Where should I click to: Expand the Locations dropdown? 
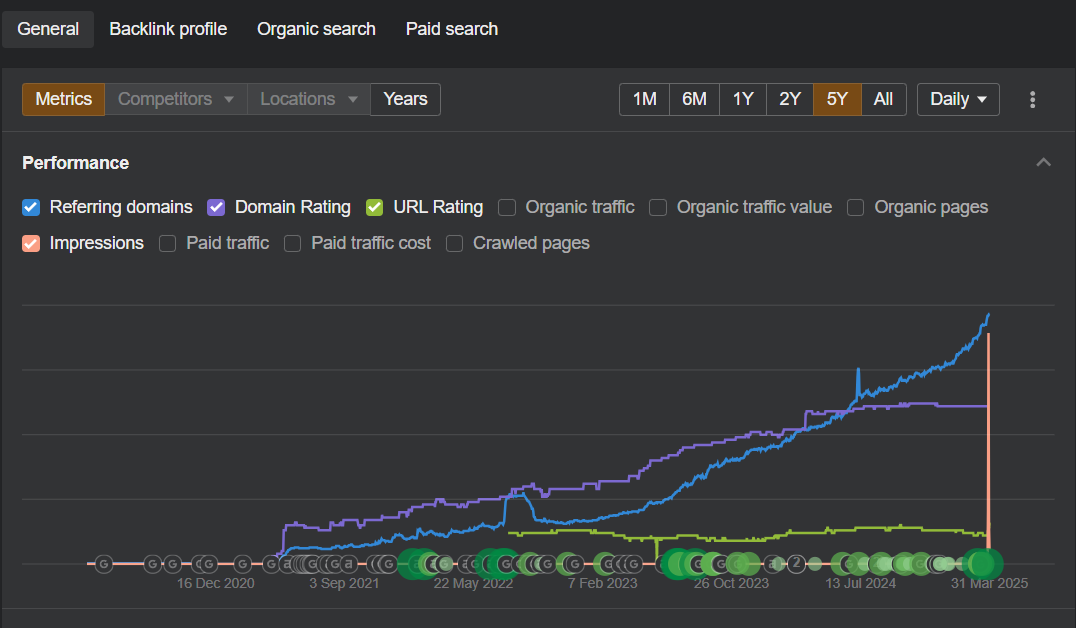309,100
